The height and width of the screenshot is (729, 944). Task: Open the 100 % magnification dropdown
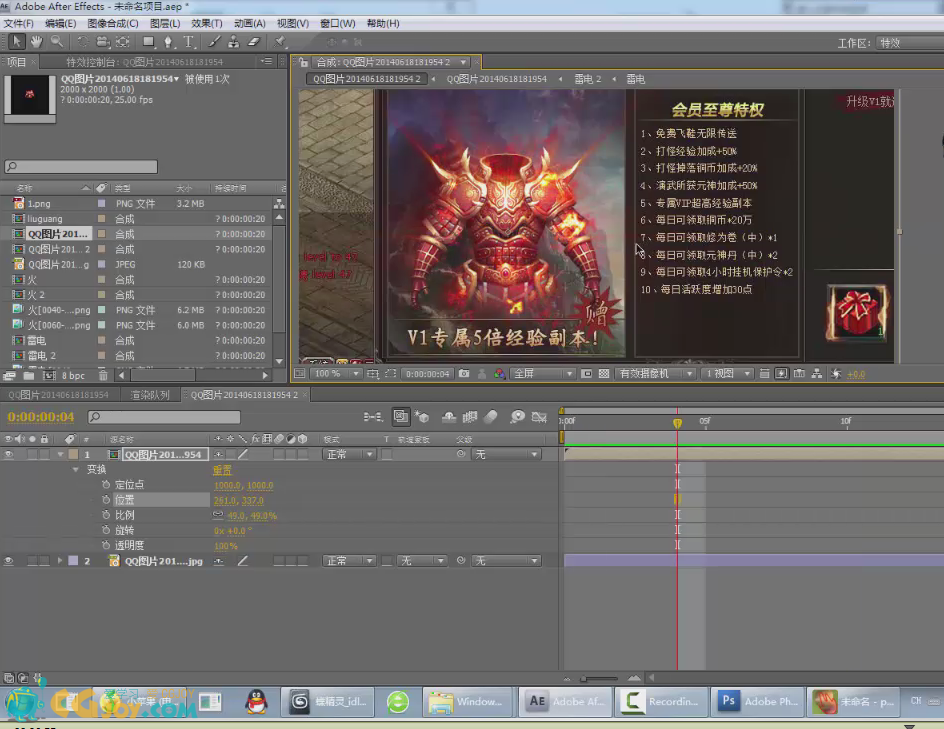pyautogui.click(x=336, y=374)
